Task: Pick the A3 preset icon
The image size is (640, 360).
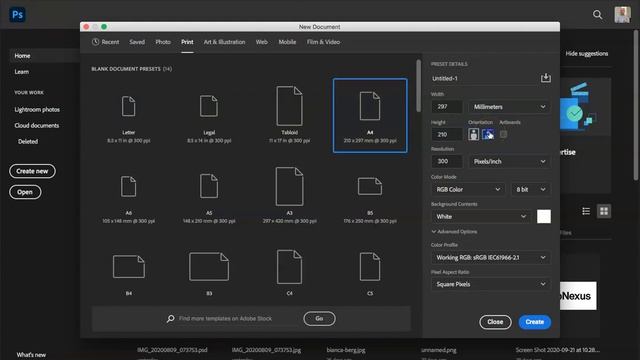Action: pos(289,186)
